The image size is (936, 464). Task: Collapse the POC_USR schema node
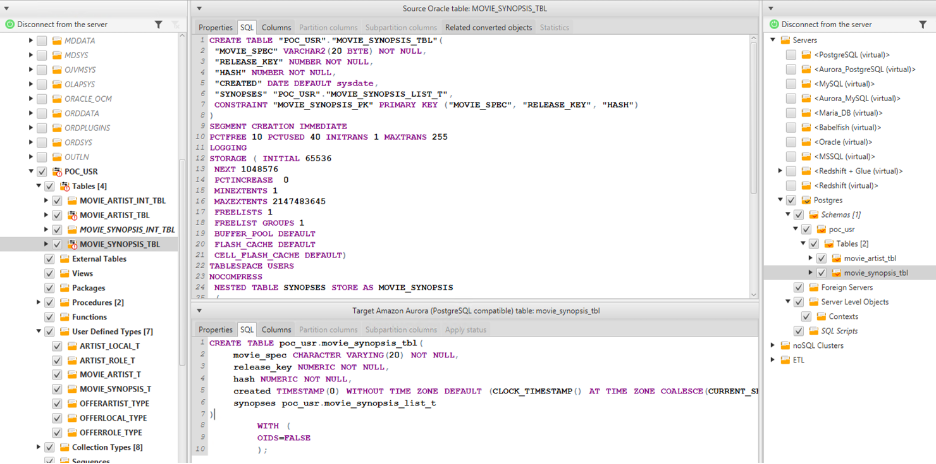coord(31,171)
